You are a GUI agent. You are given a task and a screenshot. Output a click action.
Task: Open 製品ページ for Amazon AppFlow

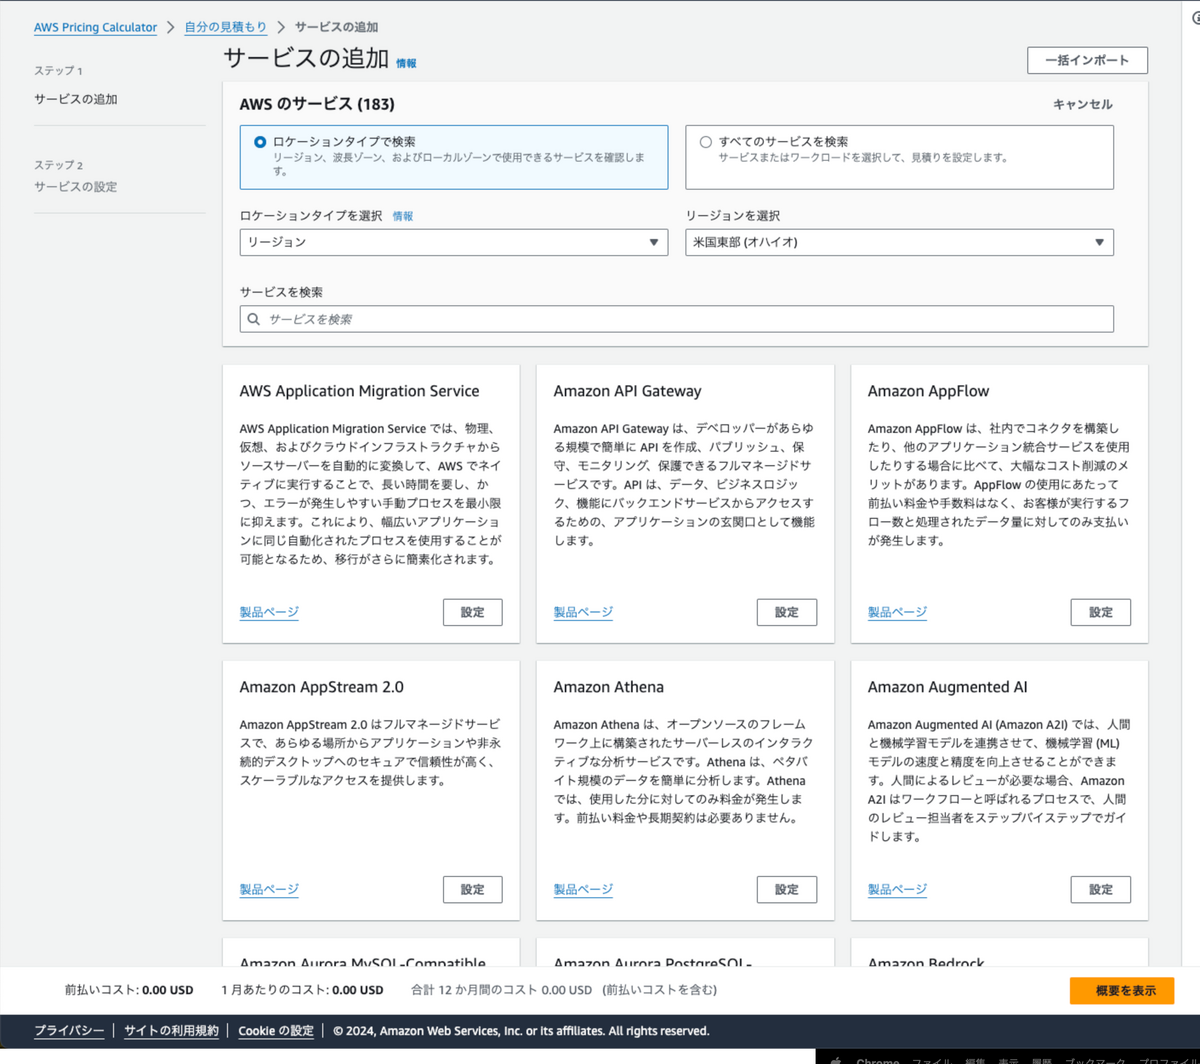(x=897, y=612)
